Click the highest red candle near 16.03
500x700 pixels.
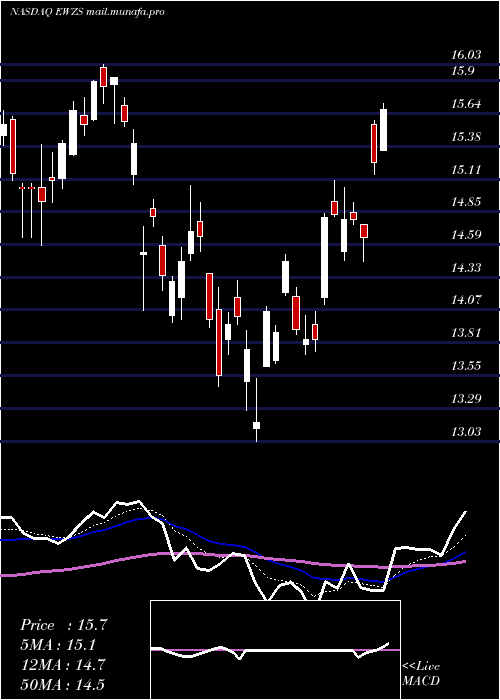tap(104, 76)
